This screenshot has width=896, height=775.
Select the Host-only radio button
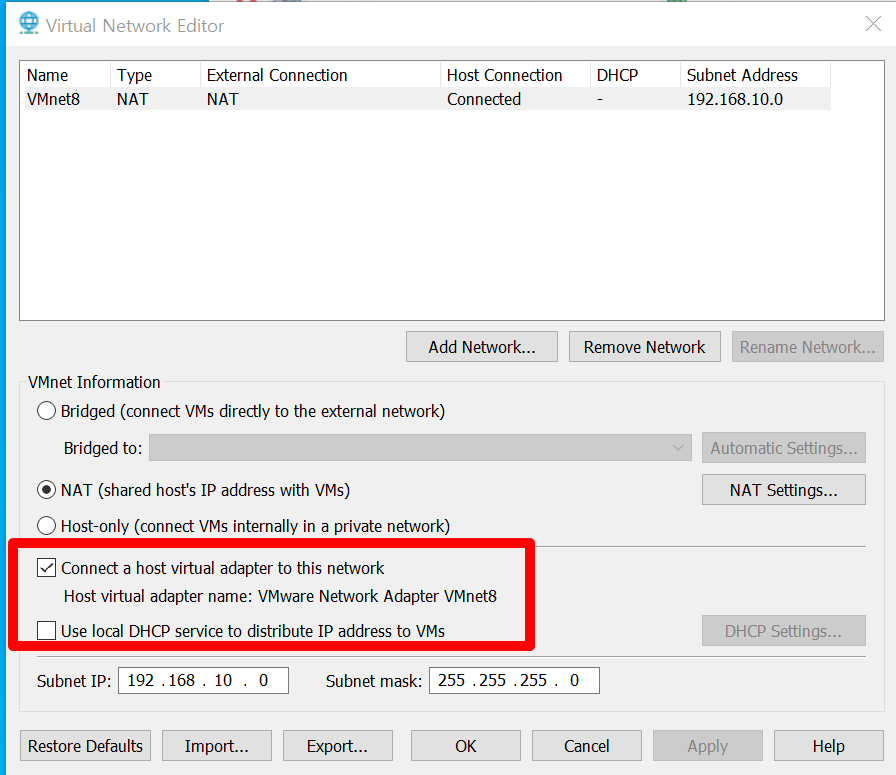tap(46, 526)
